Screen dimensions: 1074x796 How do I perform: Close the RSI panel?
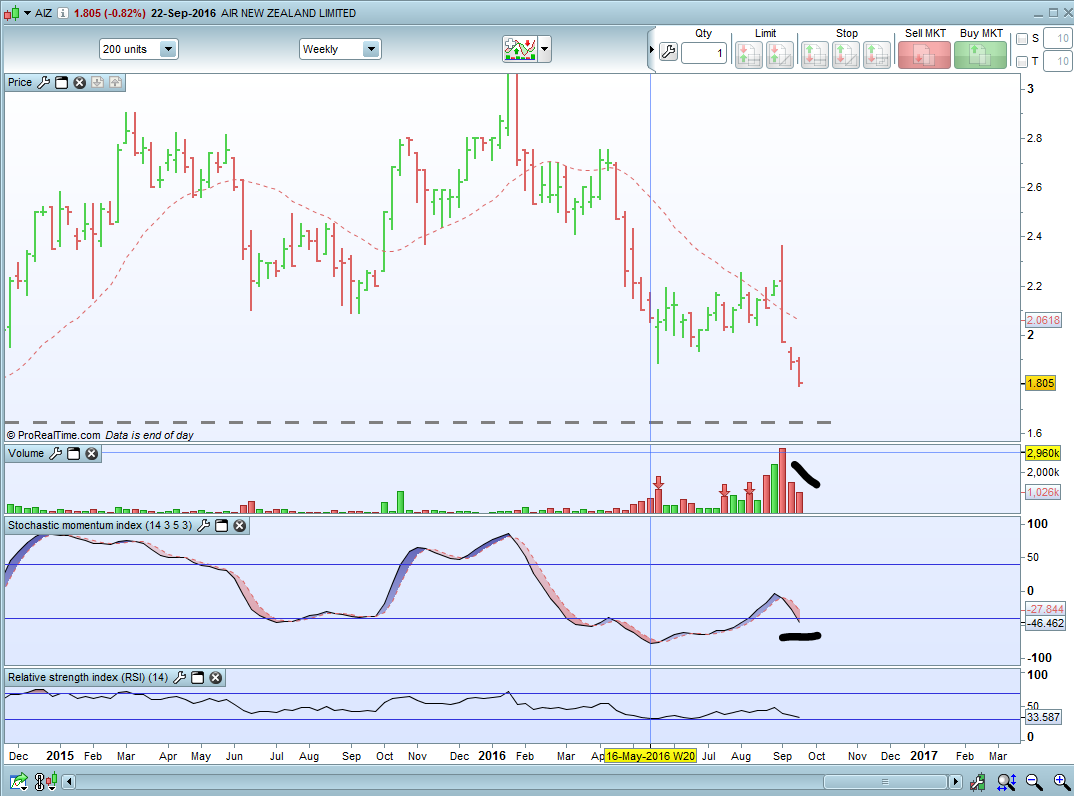pos(215,677)
